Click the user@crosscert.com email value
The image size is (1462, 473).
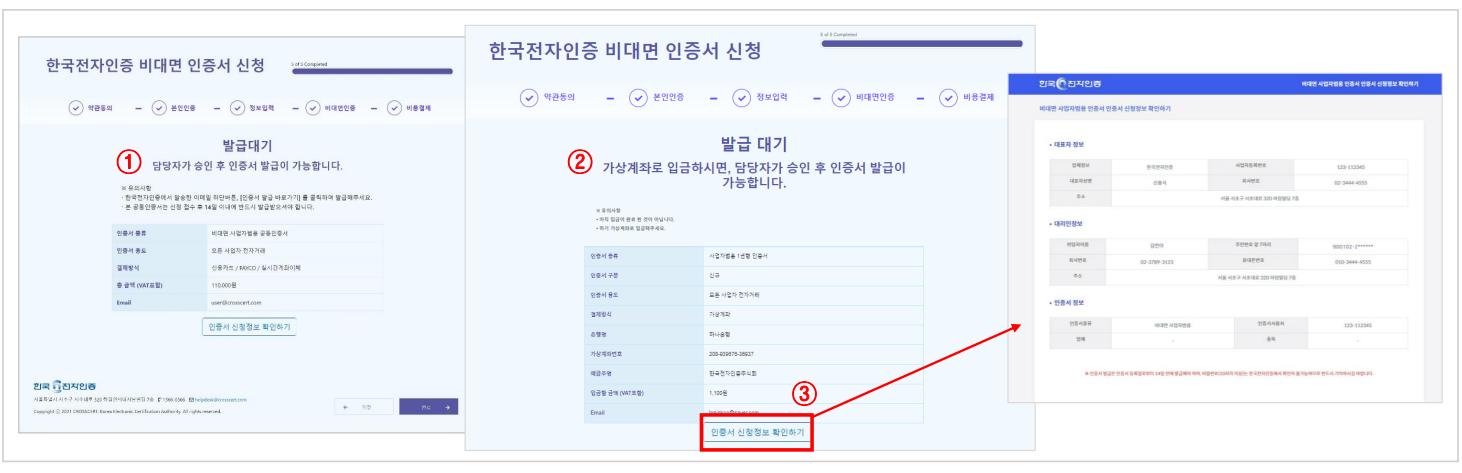point(235,301)
